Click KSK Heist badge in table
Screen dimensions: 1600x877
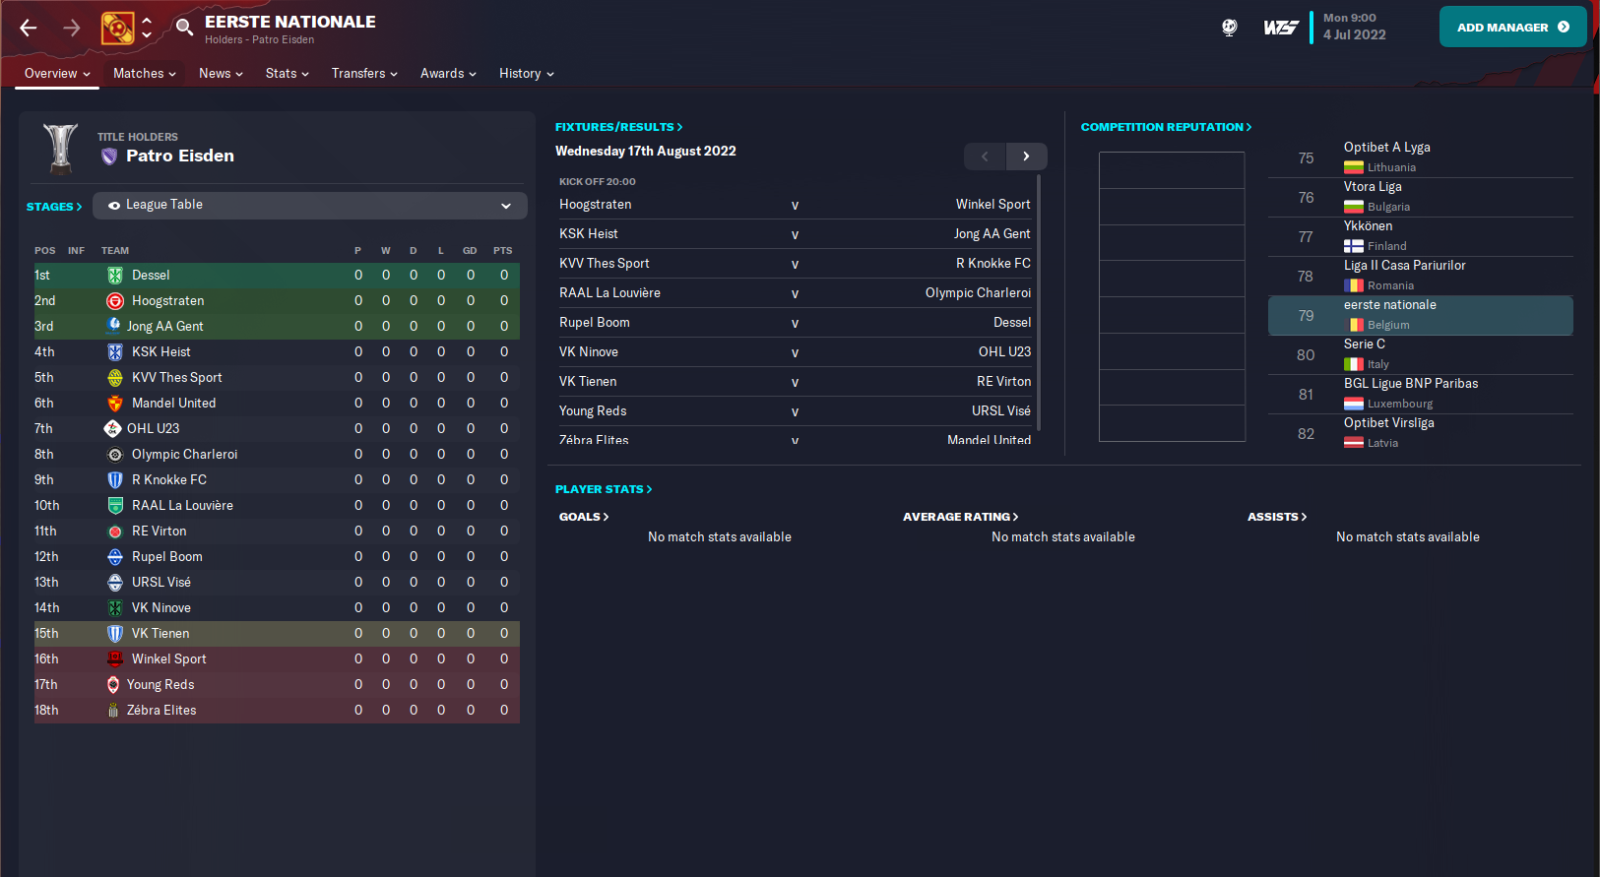coord(115,352)
